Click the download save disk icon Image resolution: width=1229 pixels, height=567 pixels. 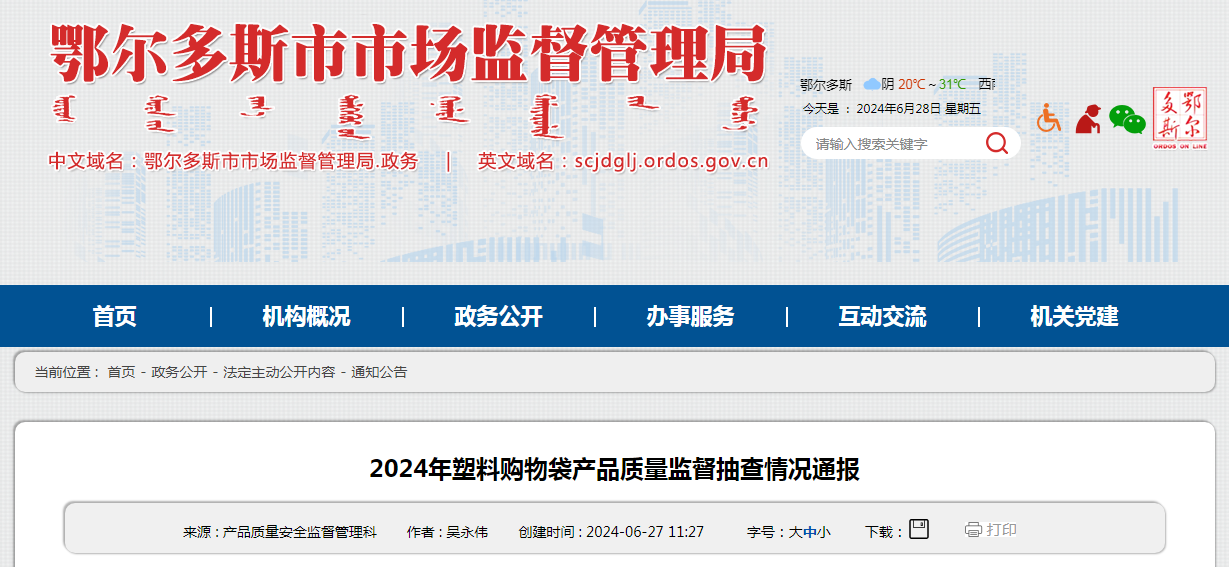[x=918, y=530]
